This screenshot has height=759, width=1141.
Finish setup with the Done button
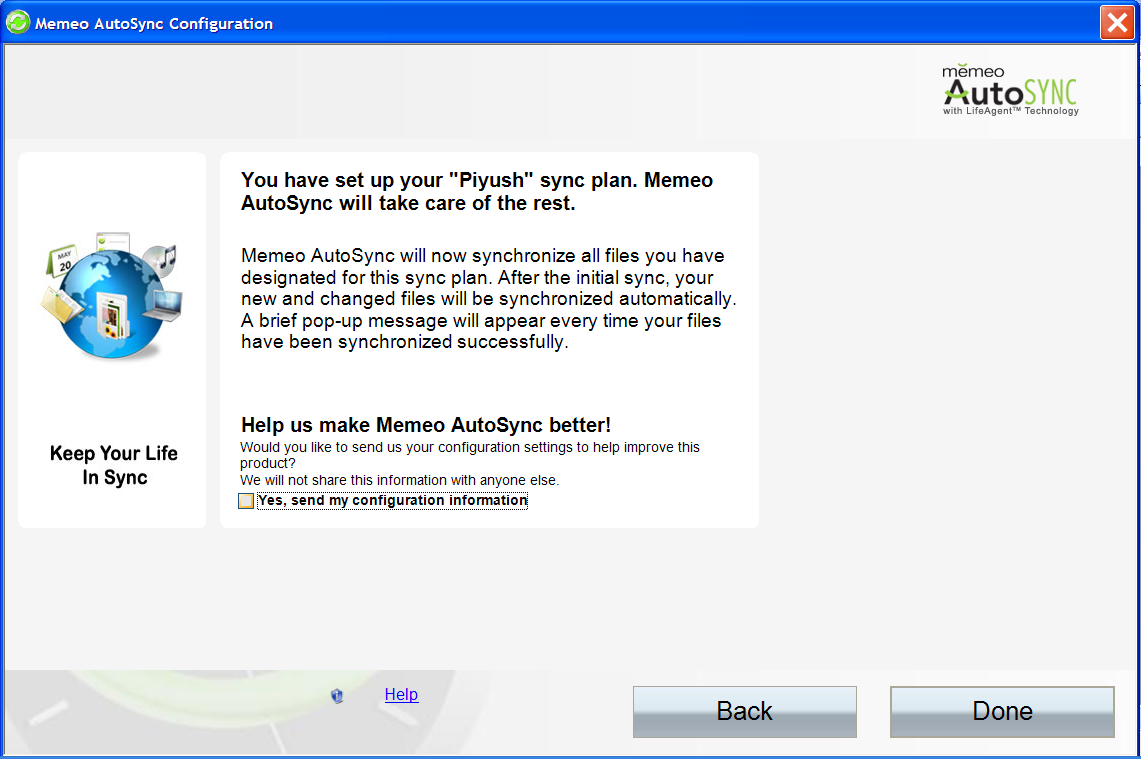pyautogui.click(x=1002, y=711)
